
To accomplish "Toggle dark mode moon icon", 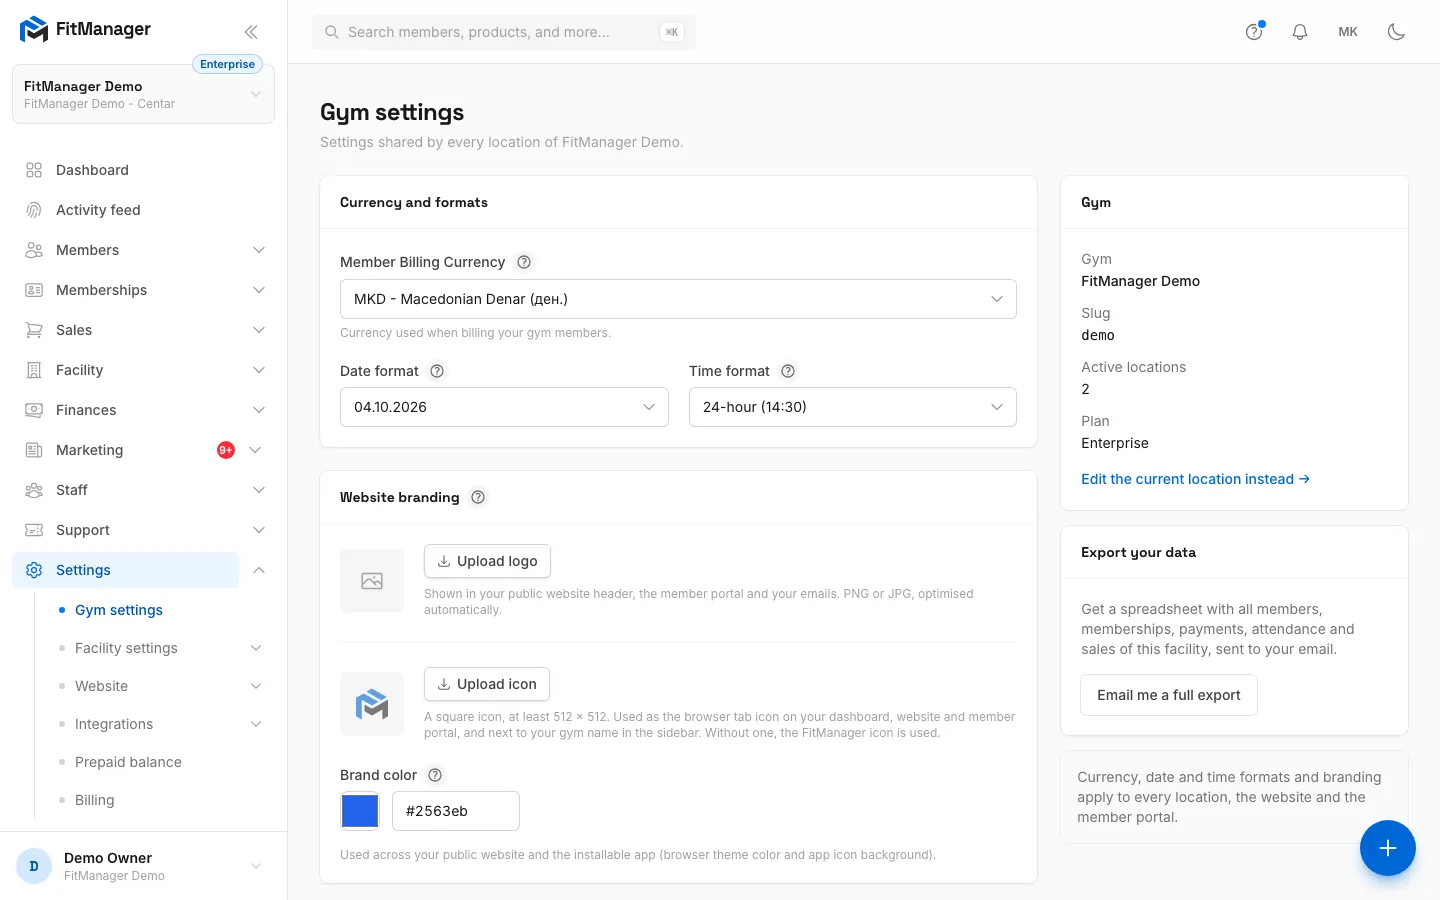I will 1396,32.
